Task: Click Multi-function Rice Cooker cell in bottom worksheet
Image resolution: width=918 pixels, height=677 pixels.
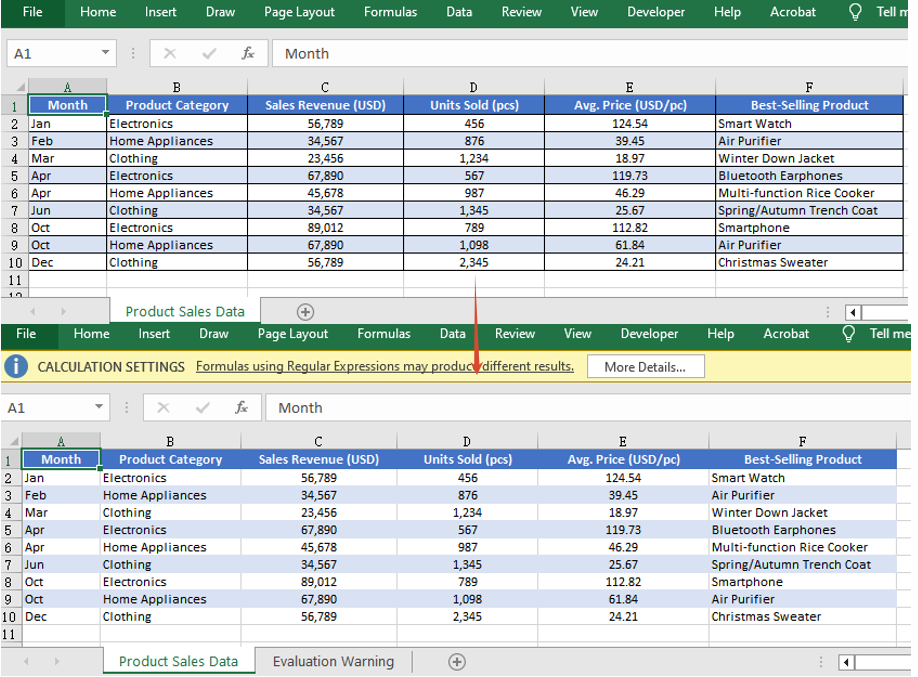Action: pyautogui.click(x=803, y=548)
